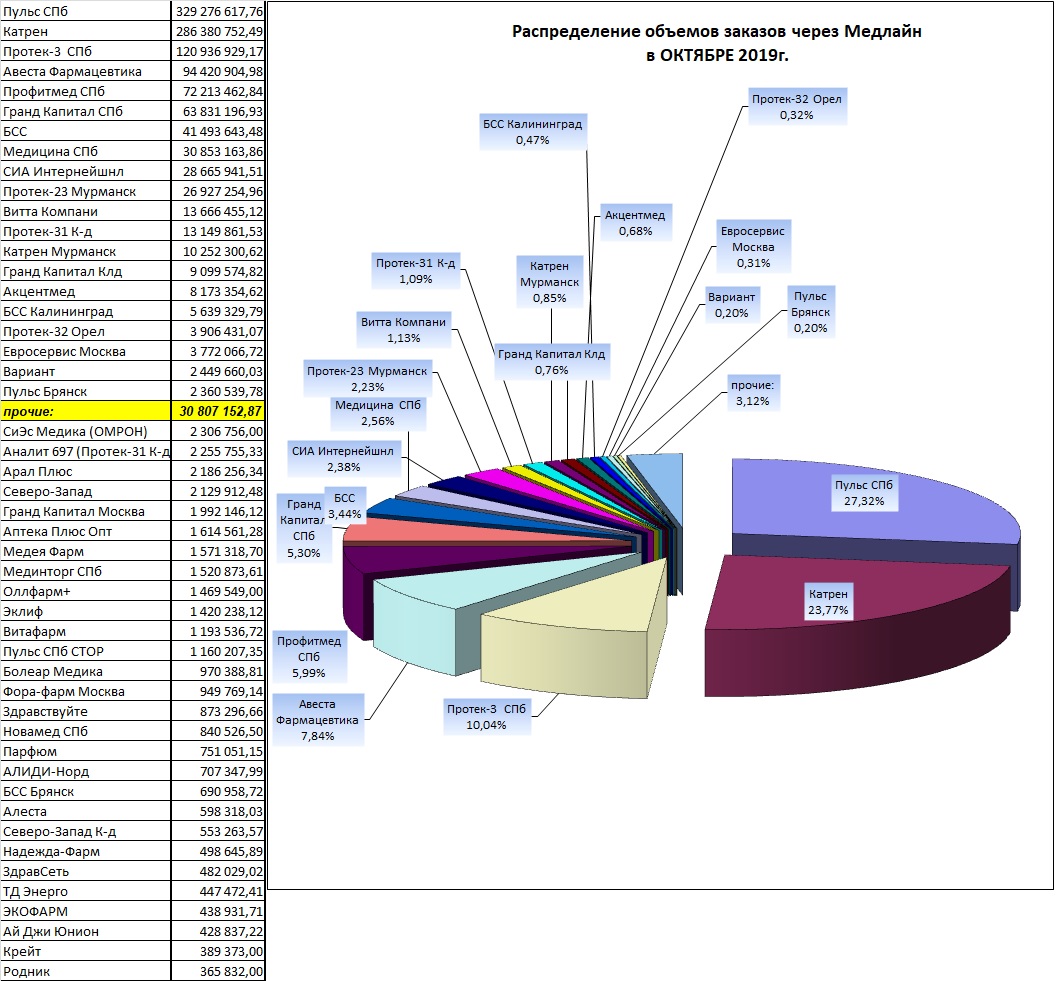Click the Протек-23 Мурманск table cell

click(86, 191)
